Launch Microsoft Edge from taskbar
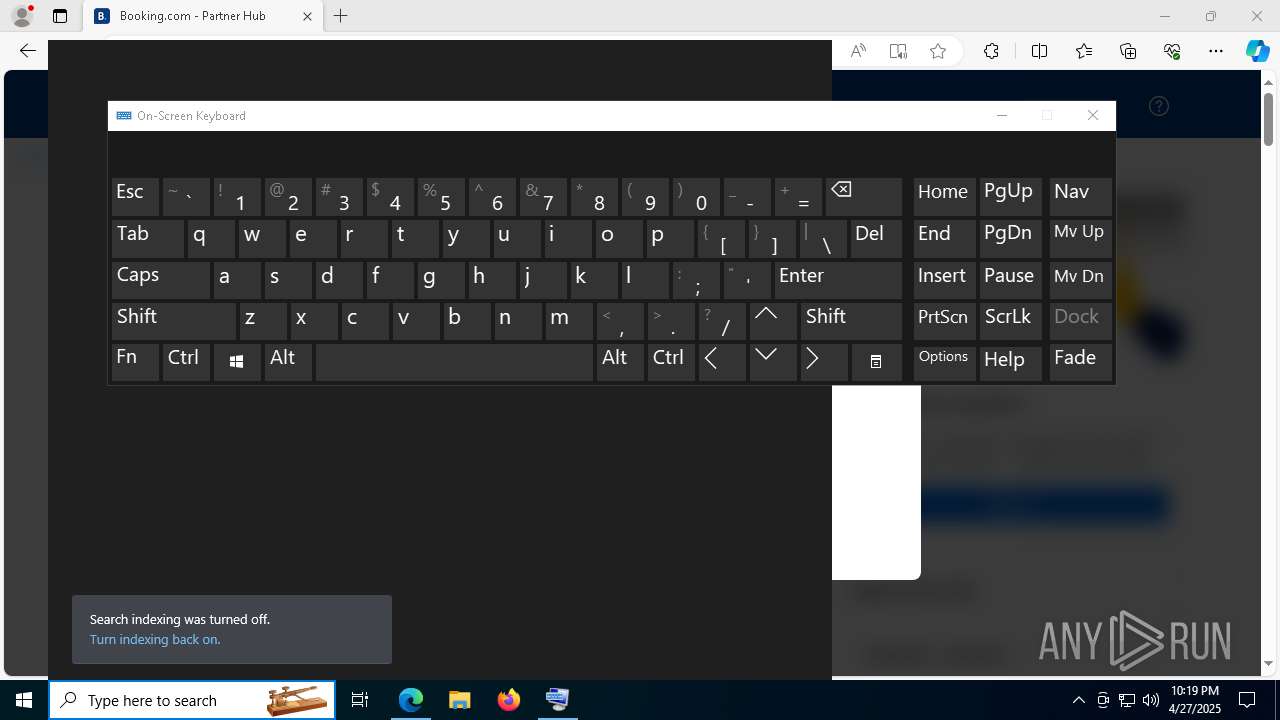Viewport: 1280px width, 720px height. (411, 700)
